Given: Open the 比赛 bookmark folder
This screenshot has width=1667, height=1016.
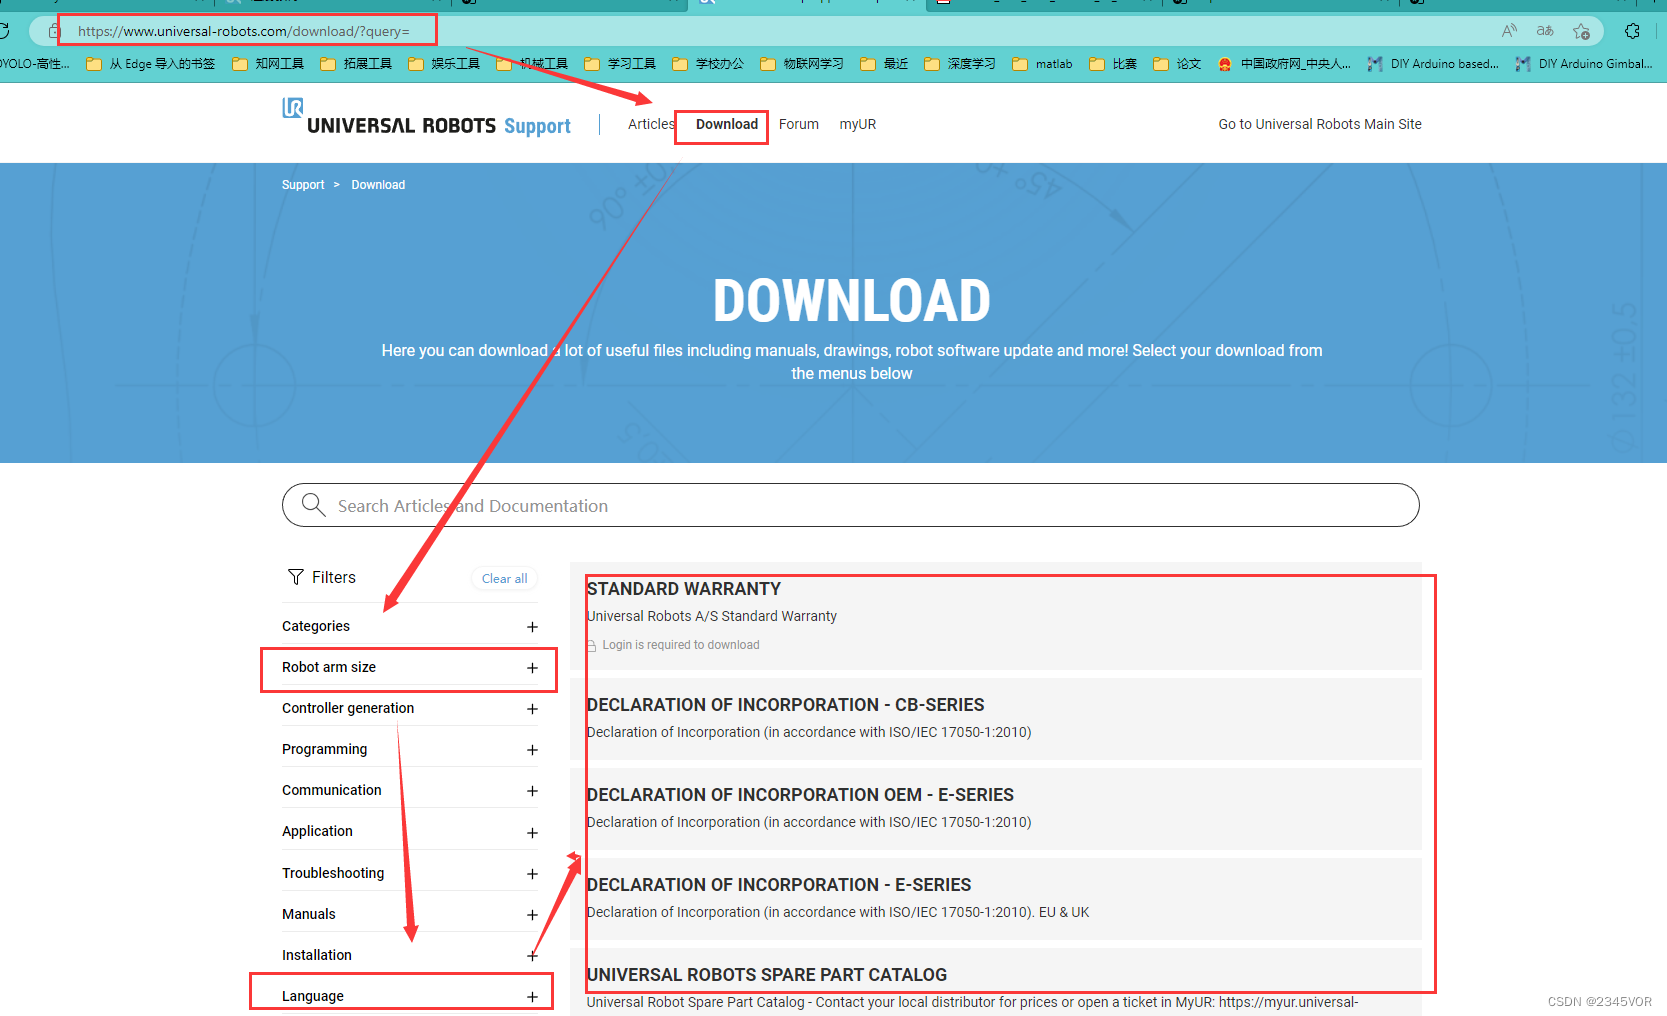Looking at the screenshot, I should click(x=1113, y=64).
